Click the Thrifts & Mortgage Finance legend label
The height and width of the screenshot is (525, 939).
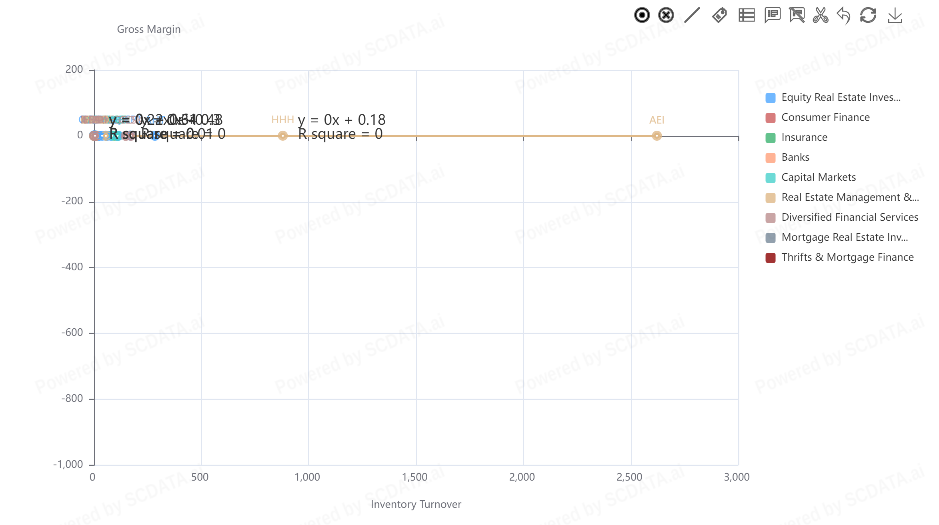point(847,258)
